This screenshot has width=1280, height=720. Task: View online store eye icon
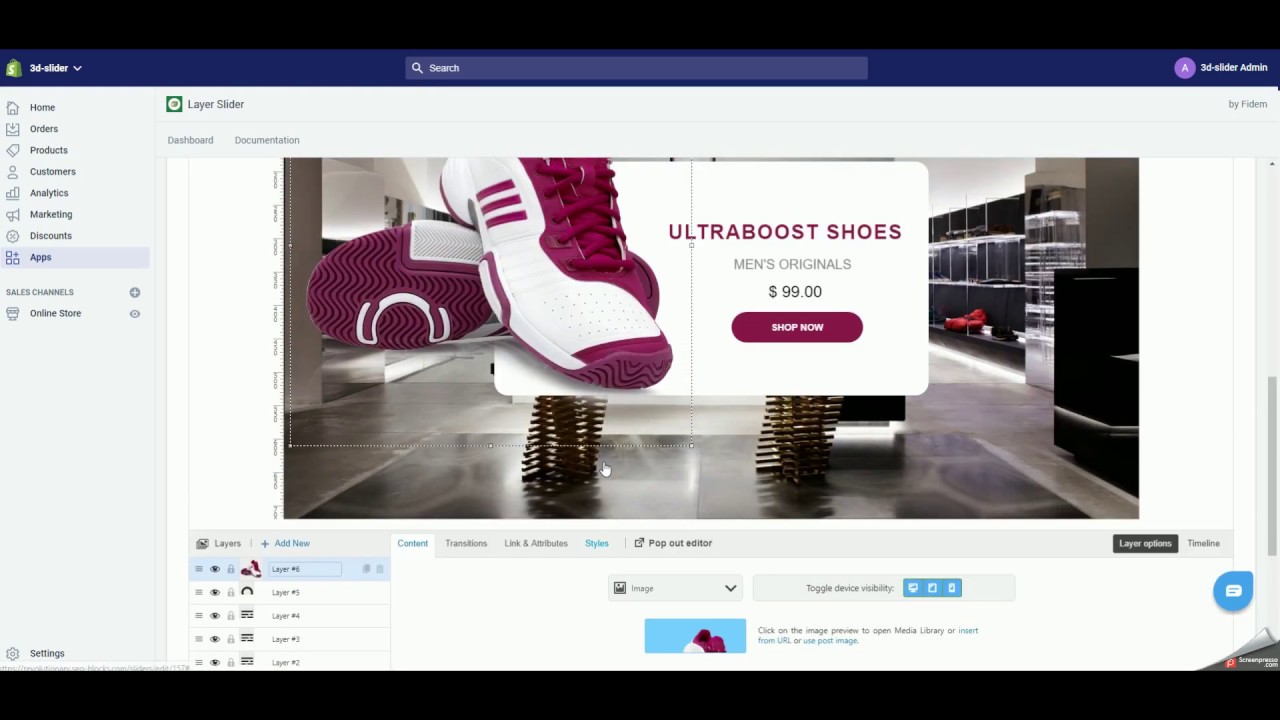(135, 313)
